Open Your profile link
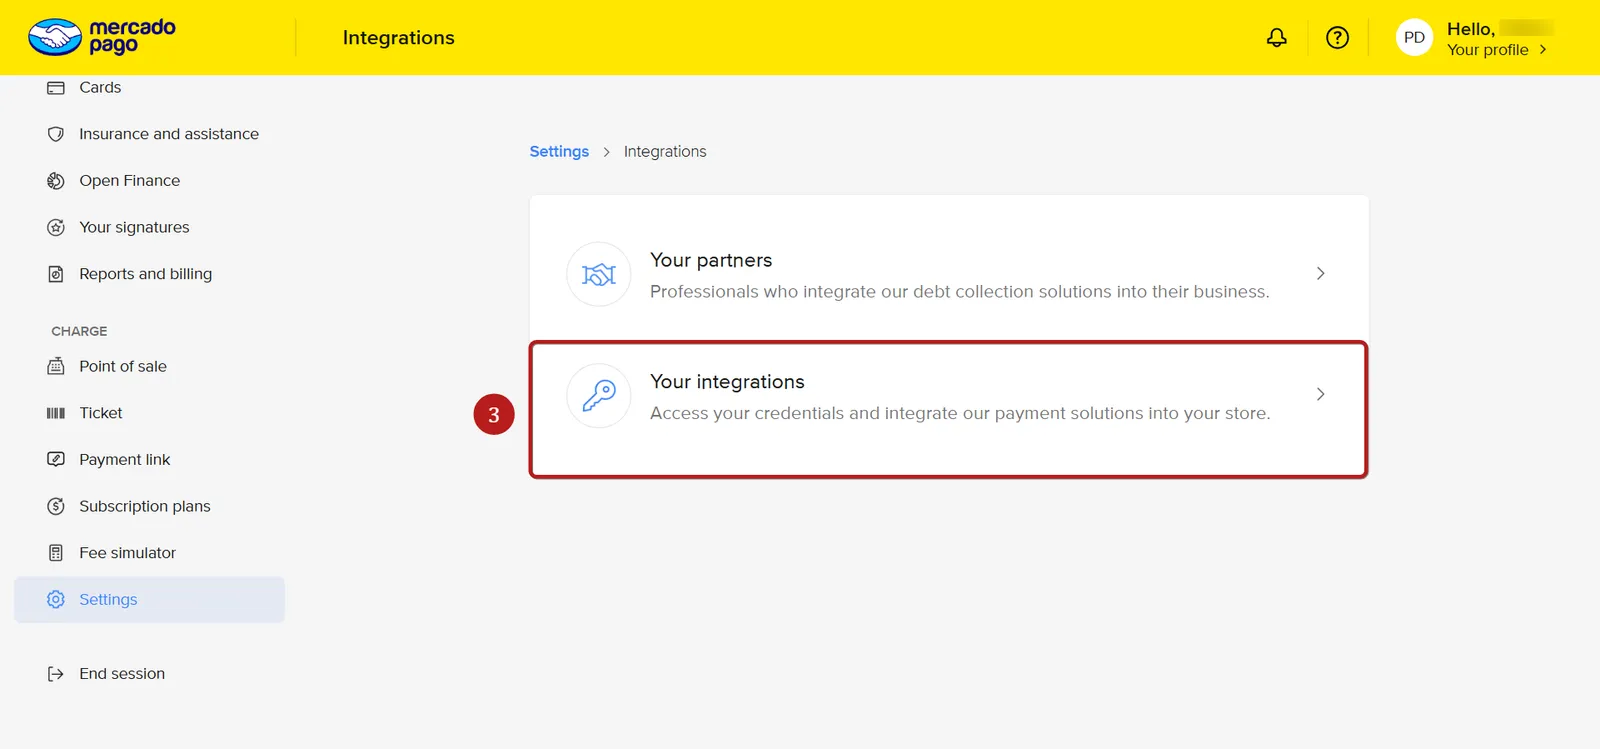The image size is (1600, 749). coord(1487,50)
